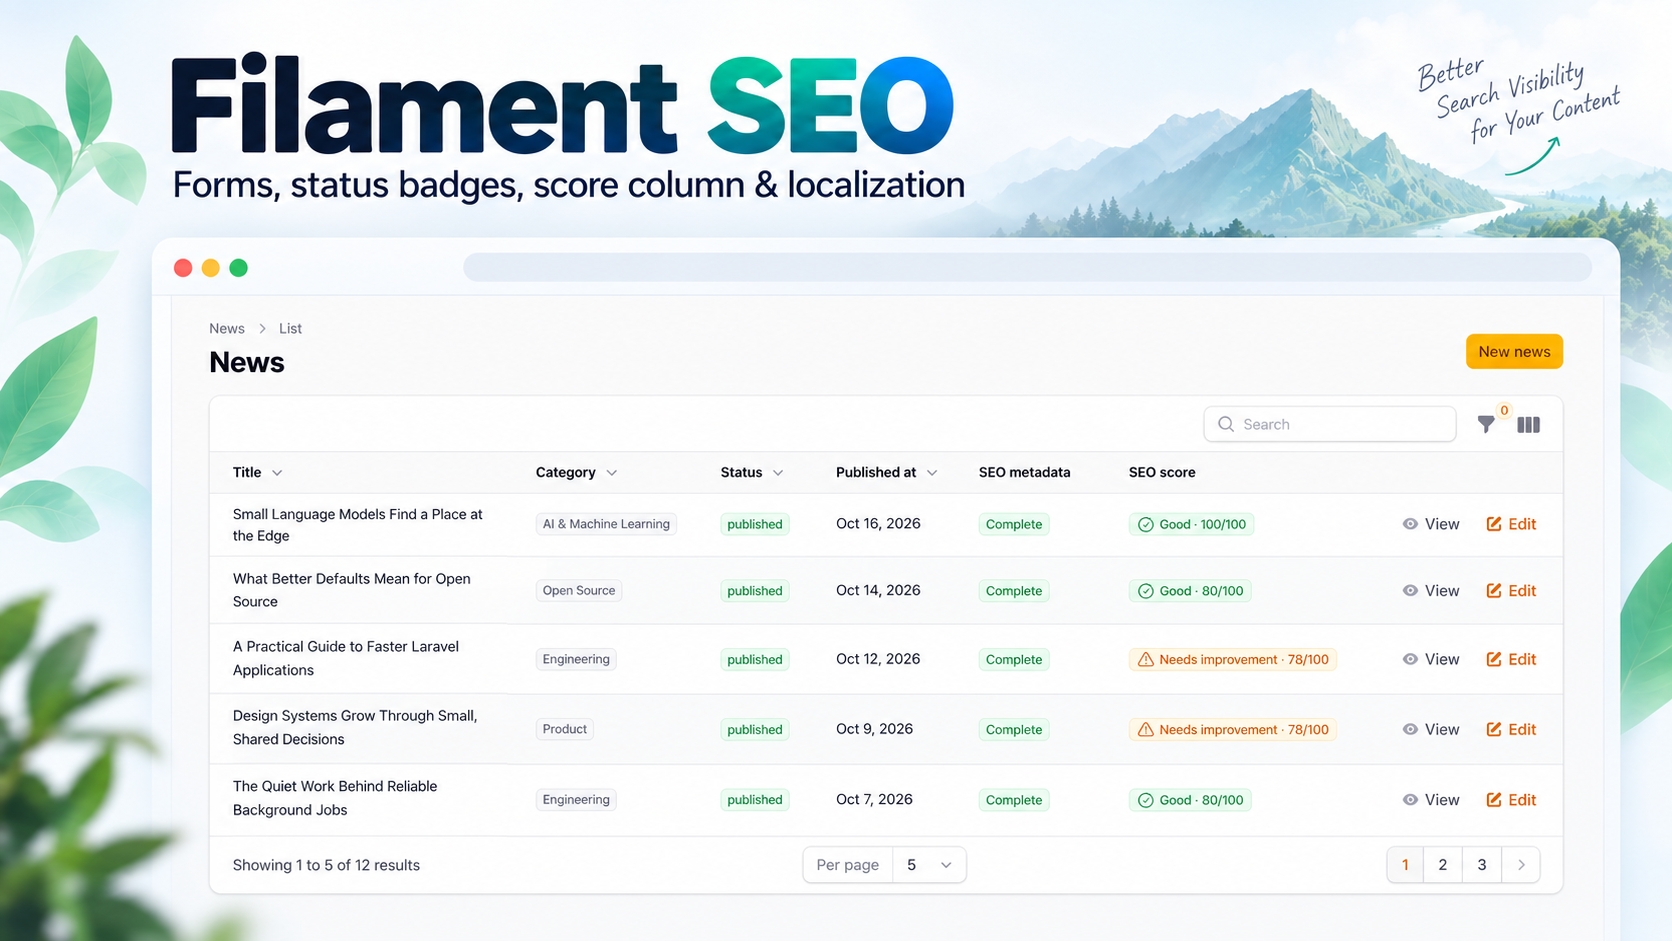This screenshot has width=1672, height=941.
Task: Click the eye icon for the Quiet Work row
Action: pos(1410,800)
